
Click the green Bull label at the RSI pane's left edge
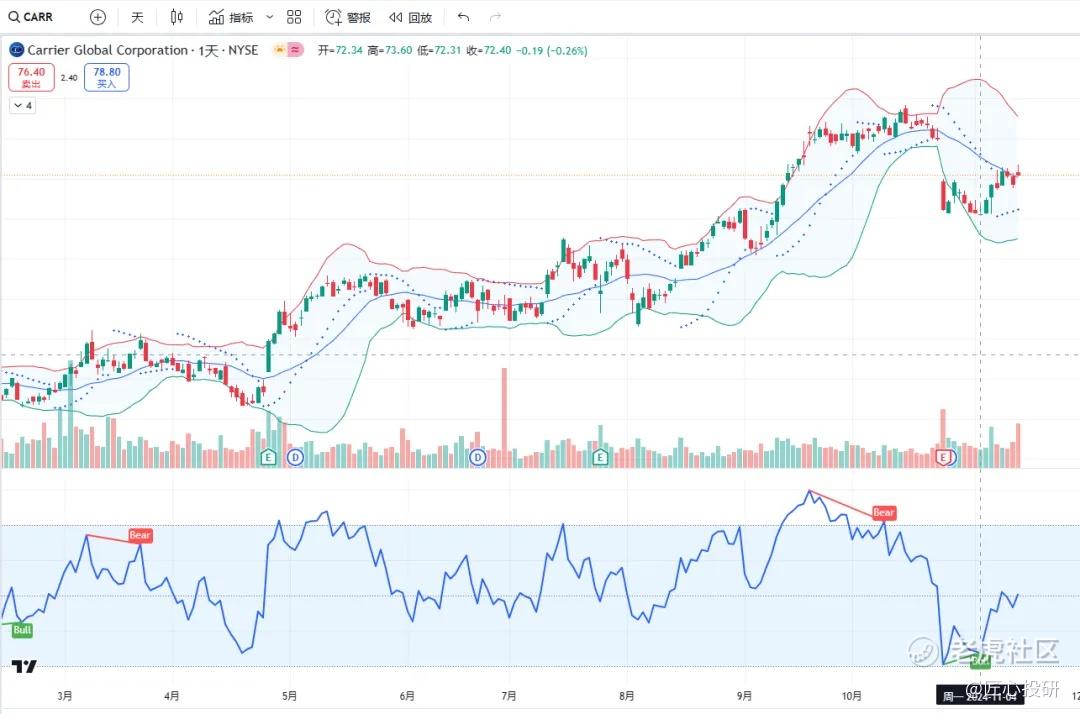tap(22, 629)
